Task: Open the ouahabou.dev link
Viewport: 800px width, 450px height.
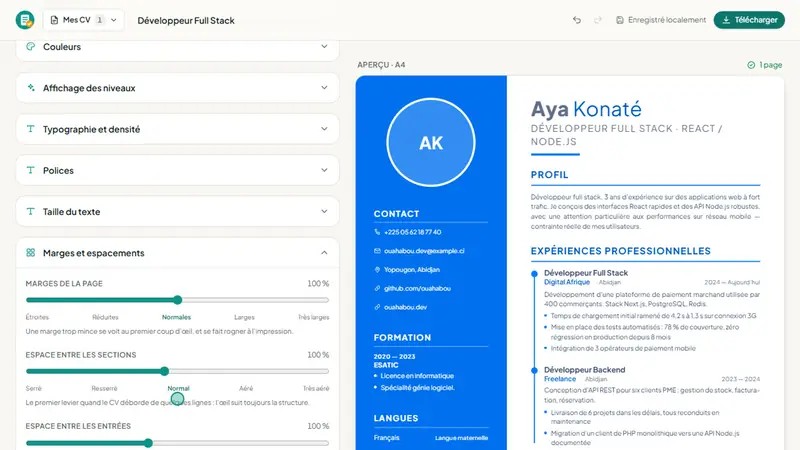Action: coord(406,307)
